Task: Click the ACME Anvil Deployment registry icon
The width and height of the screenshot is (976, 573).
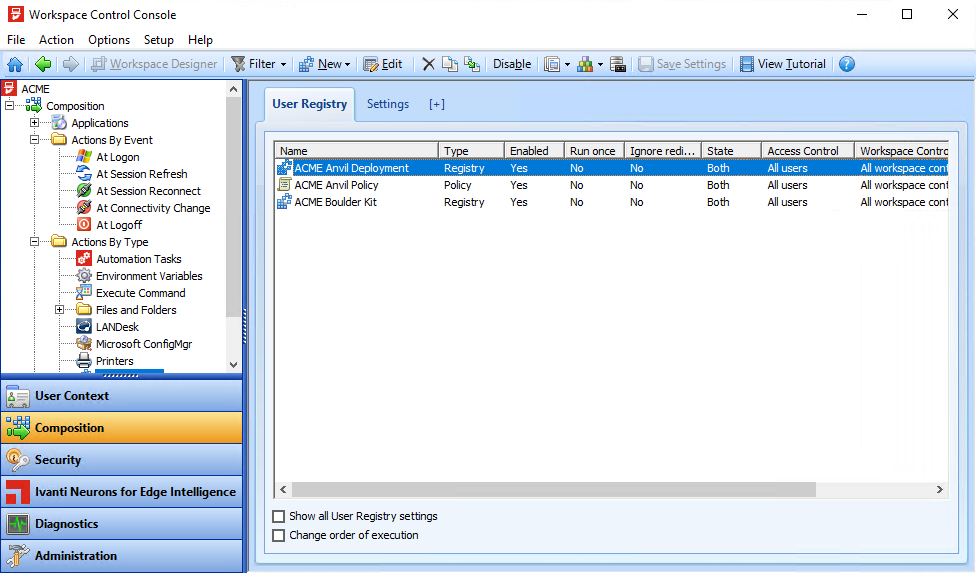Action: point(284,168)
